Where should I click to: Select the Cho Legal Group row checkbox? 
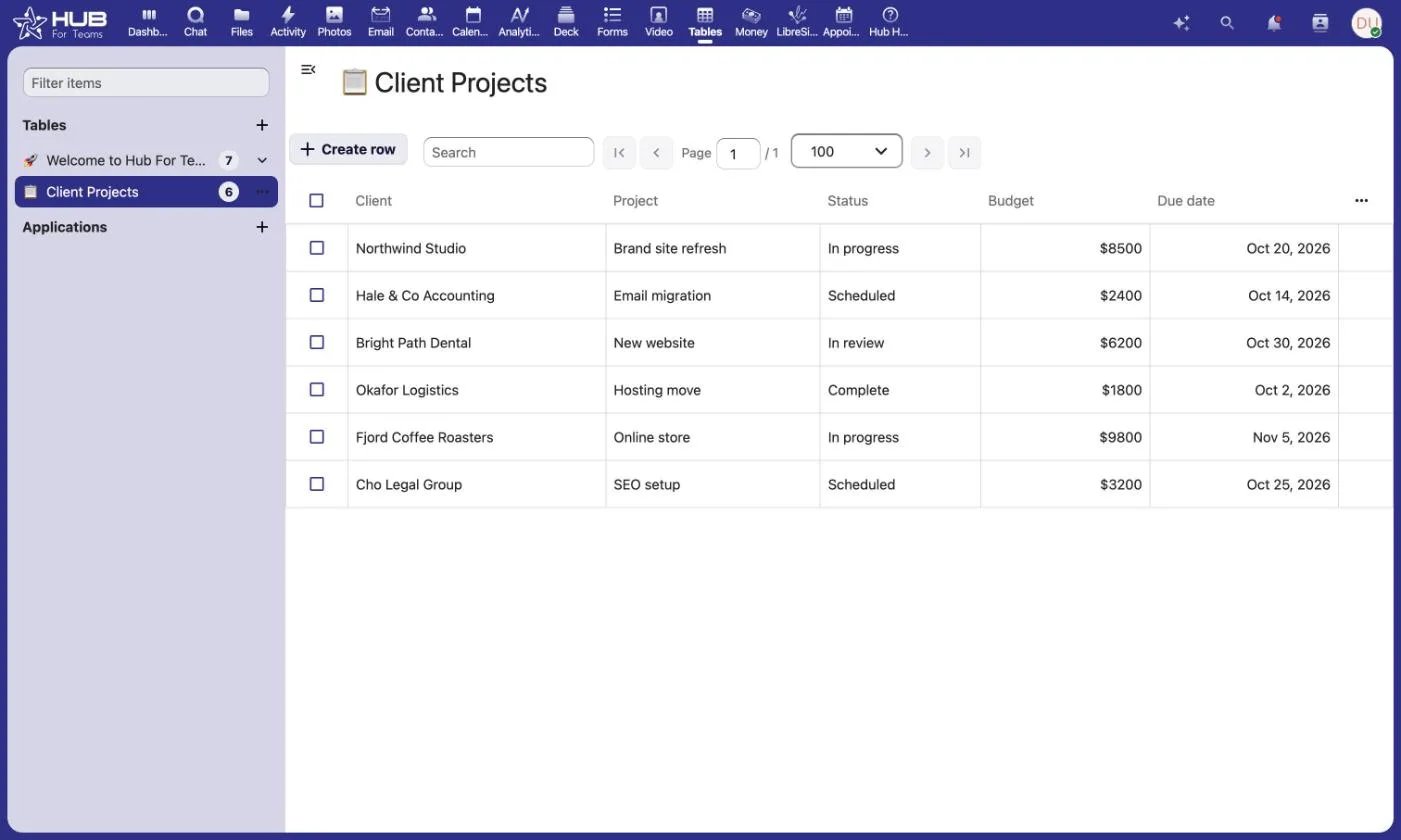pyautogui.click(x=316, y=484)
